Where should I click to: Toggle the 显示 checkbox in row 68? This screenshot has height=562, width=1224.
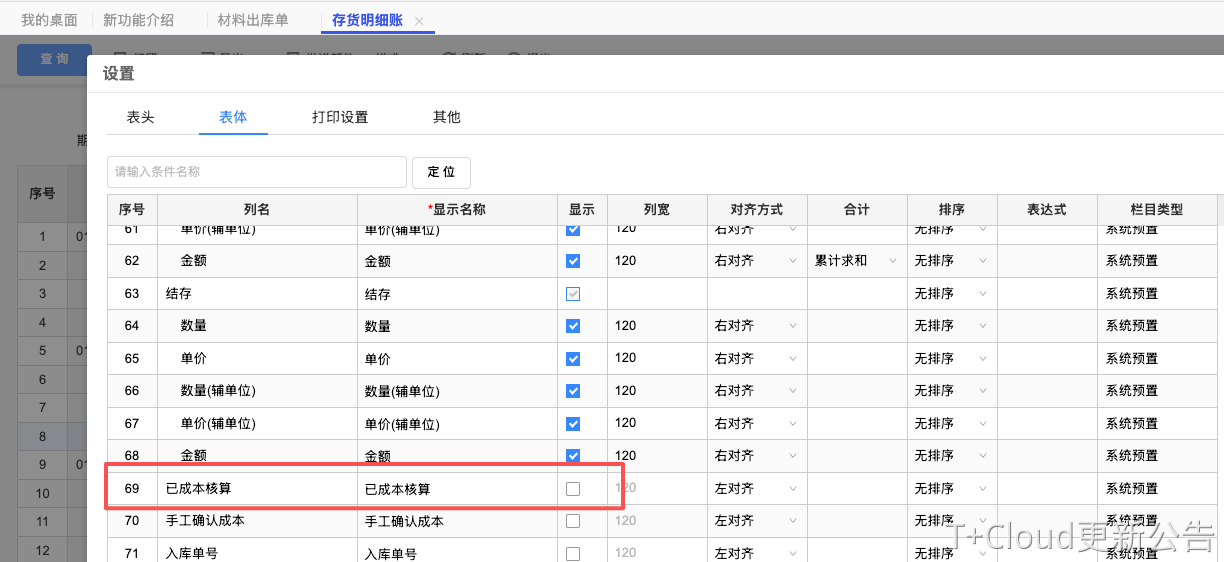pos(573,456)
